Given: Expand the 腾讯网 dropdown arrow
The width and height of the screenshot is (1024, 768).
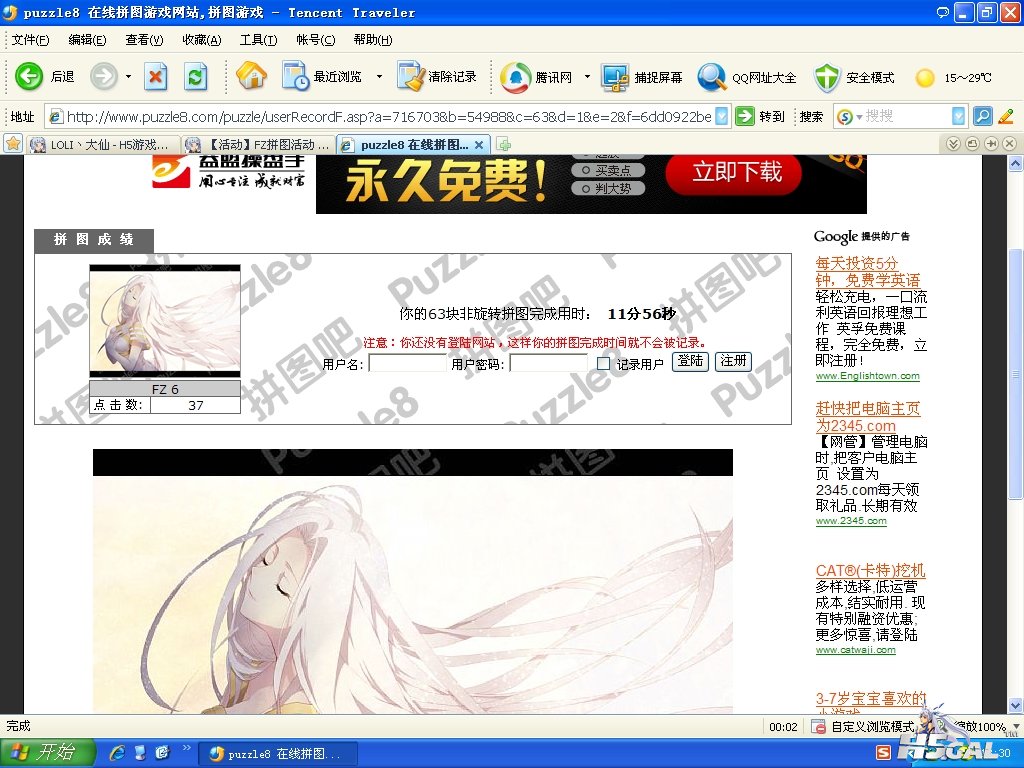Looking at the screenshot, I should click(587, 77).
